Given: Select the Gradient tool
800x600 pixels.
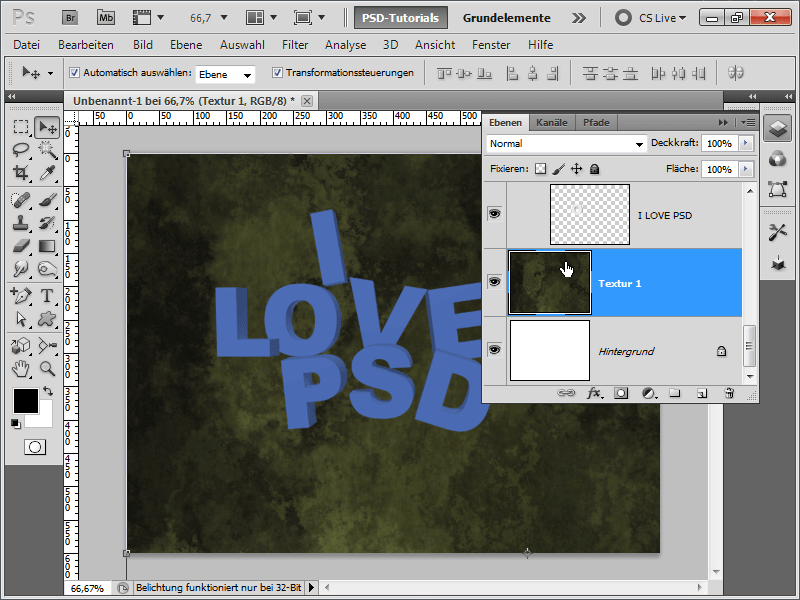Looking at the screenshot, I should tap(47, 246).
